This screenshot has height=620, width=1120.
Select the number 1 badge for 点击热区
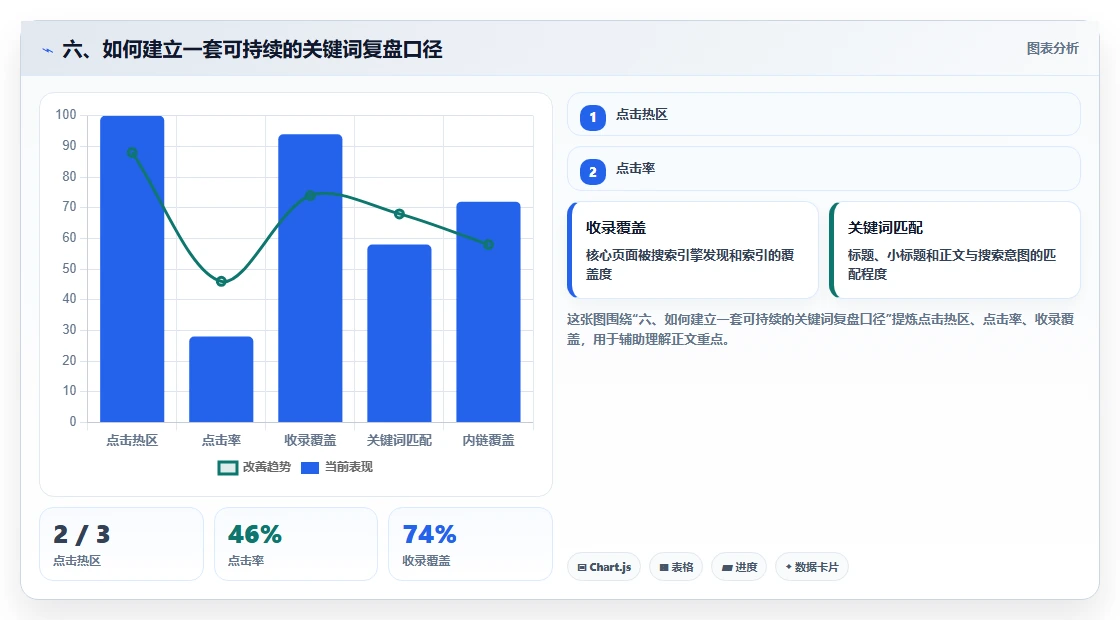(x=592, y=118)
